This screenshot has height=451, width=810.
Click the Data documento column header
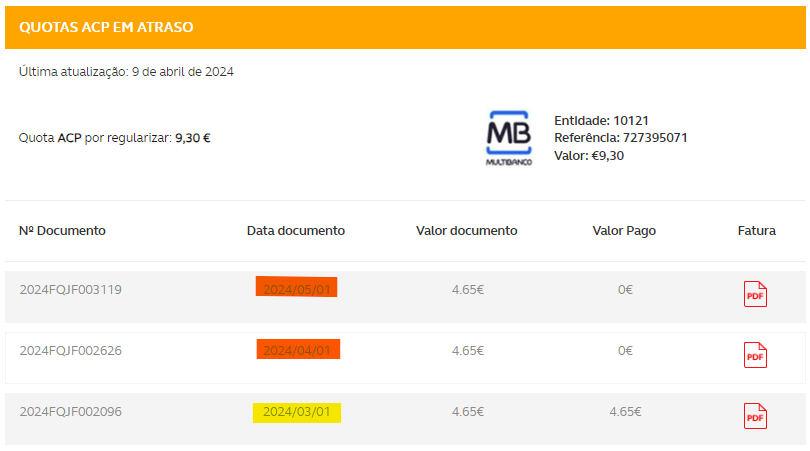click(x=296, y=231)
